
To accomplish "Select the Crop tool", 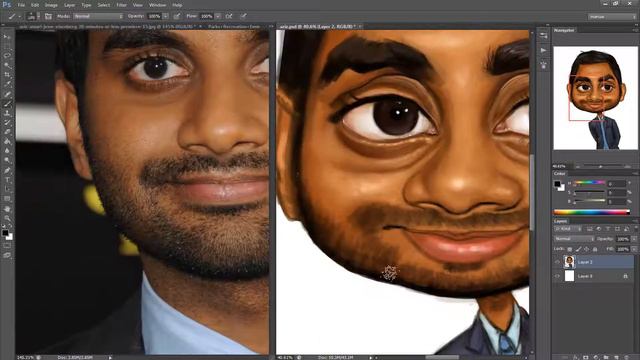I will pyautogui.click(x=7, y=75).
